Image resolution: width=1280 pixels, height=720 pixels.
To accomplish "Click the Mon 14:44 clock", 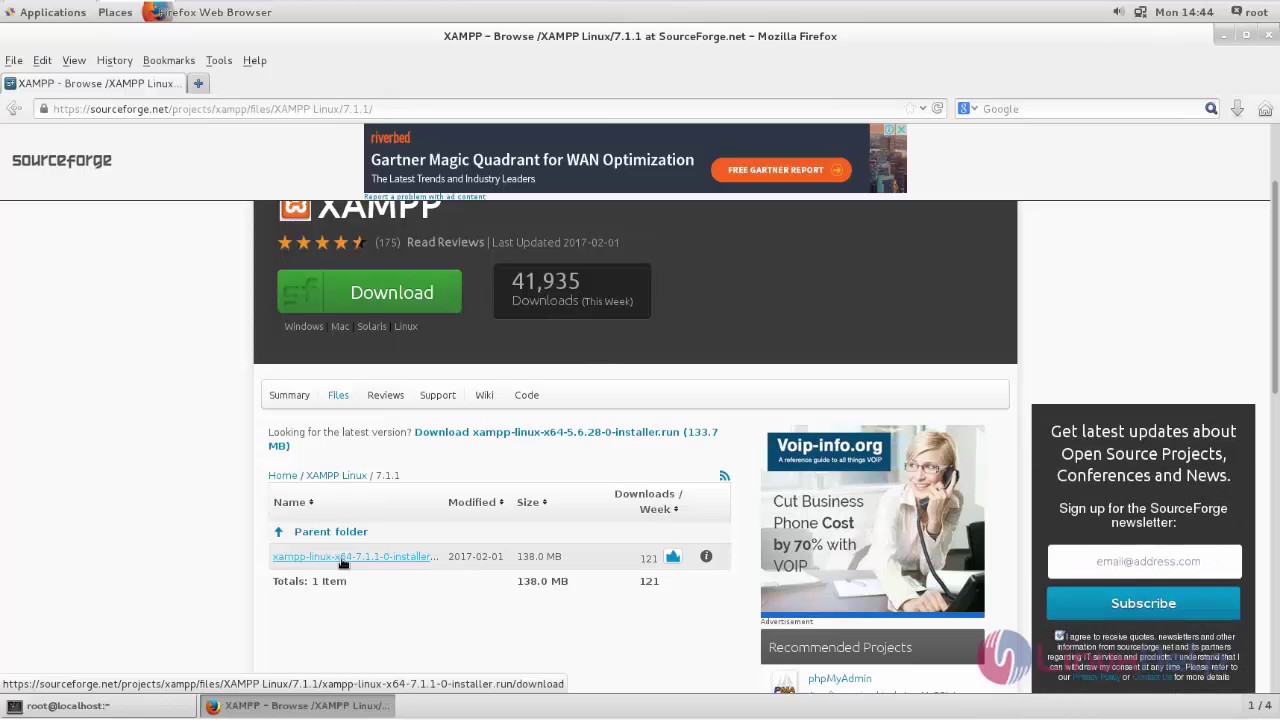I will [x=1184, y=12].
